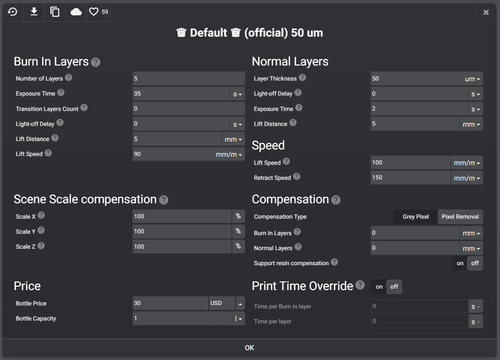The image size is (500, 360).
Task: Turn Support resin compensation on
Action: 460,263
